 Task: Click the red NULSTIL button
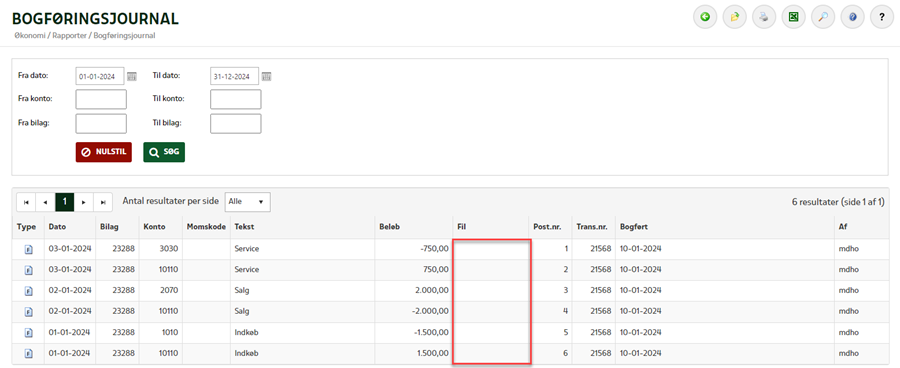point(104,152)
